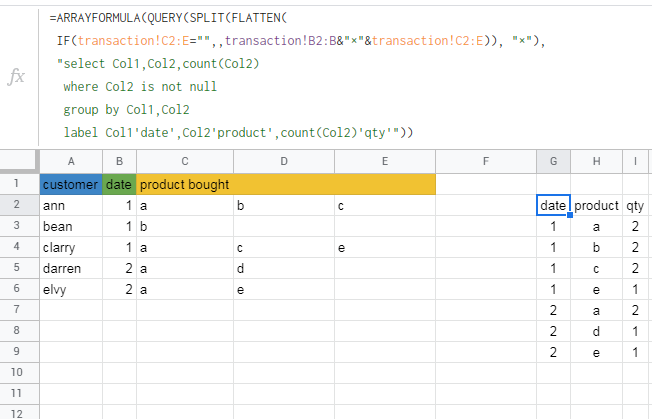Select column H header
The image size is (652, 419).
596,161
